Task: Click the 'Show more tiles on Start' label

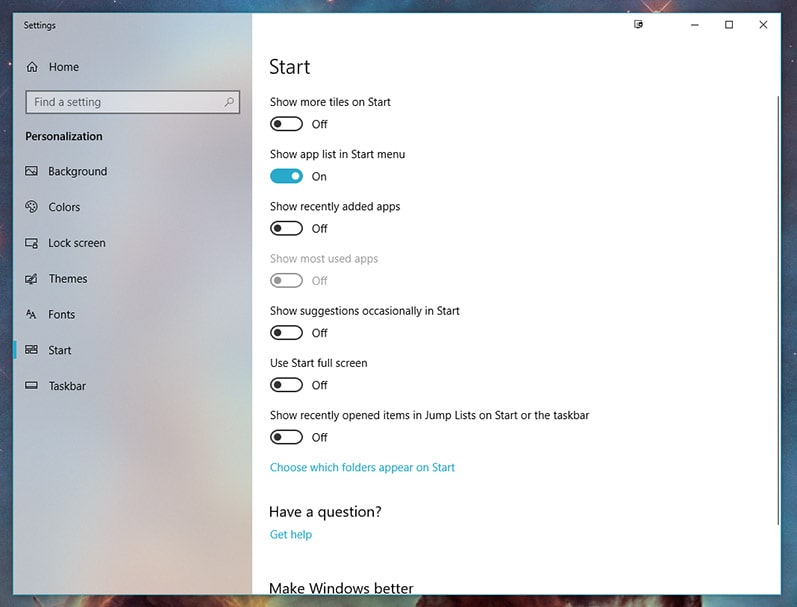Action: click(330, 102)
